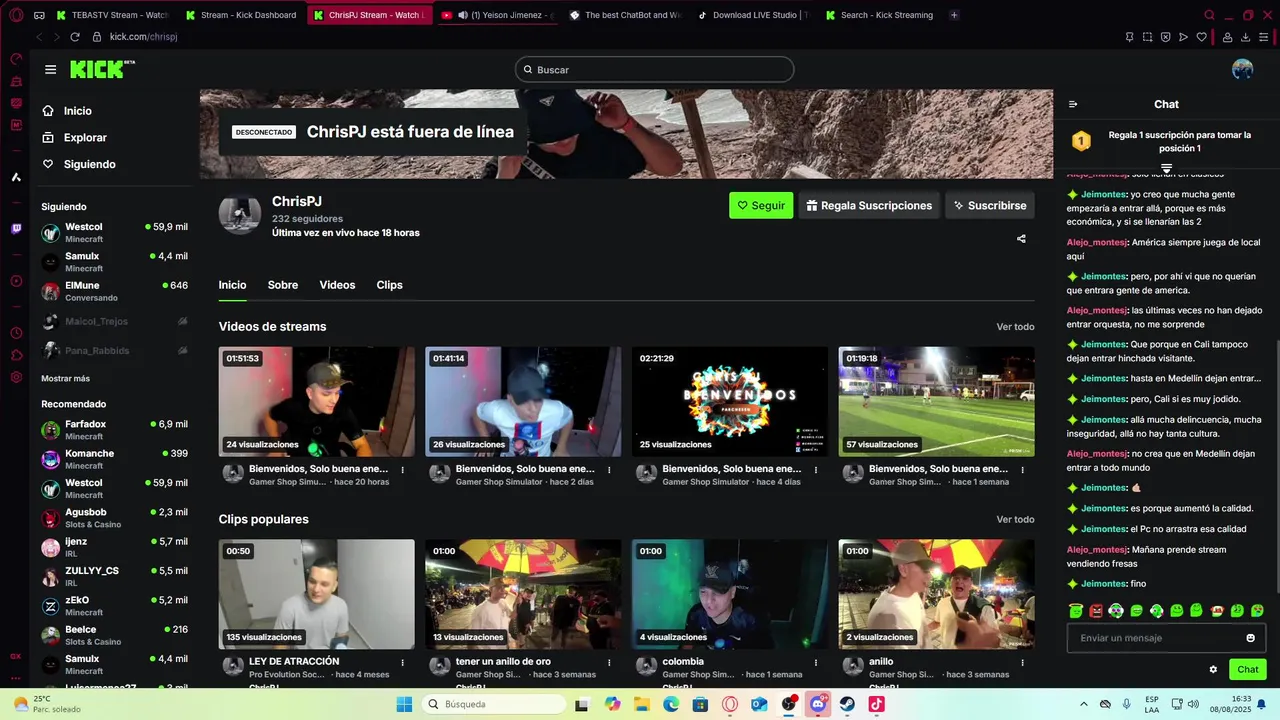1280x720 pixels.
Task: Switch to Clips tab
Action: point(389,285)
